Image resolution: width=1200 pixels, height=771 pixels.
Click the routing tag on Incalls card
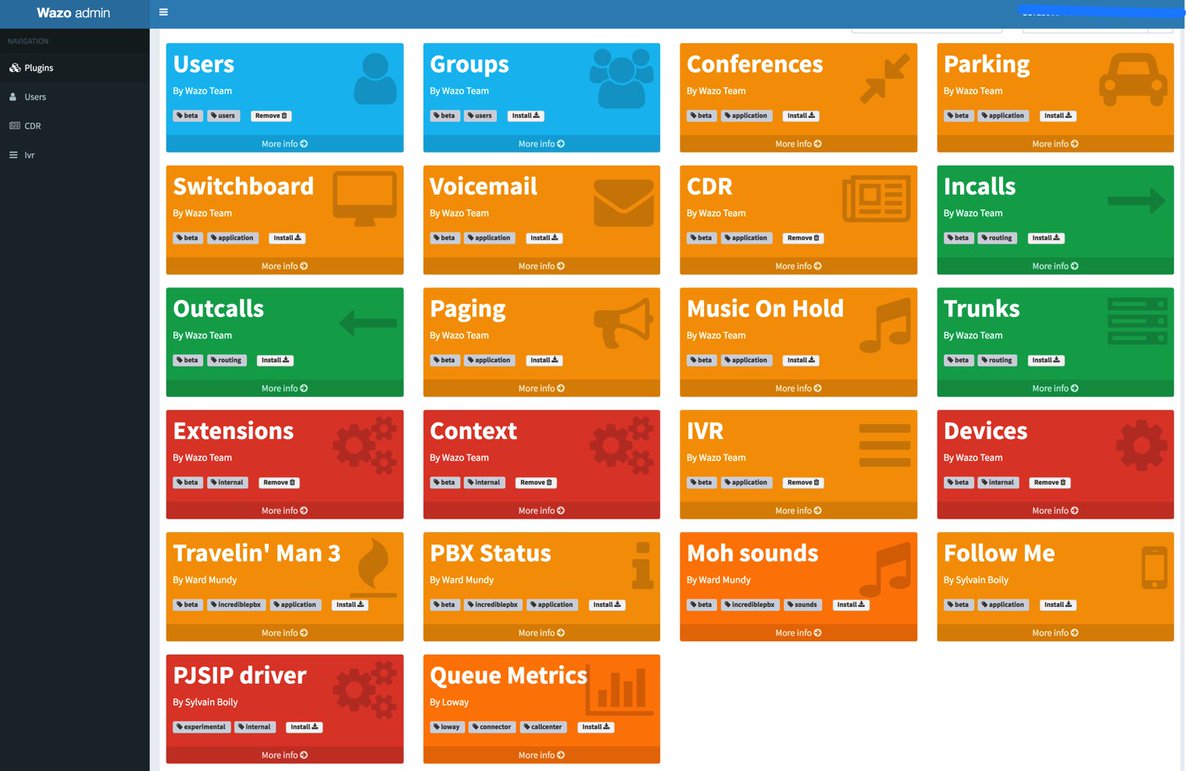tap(998, 238)
